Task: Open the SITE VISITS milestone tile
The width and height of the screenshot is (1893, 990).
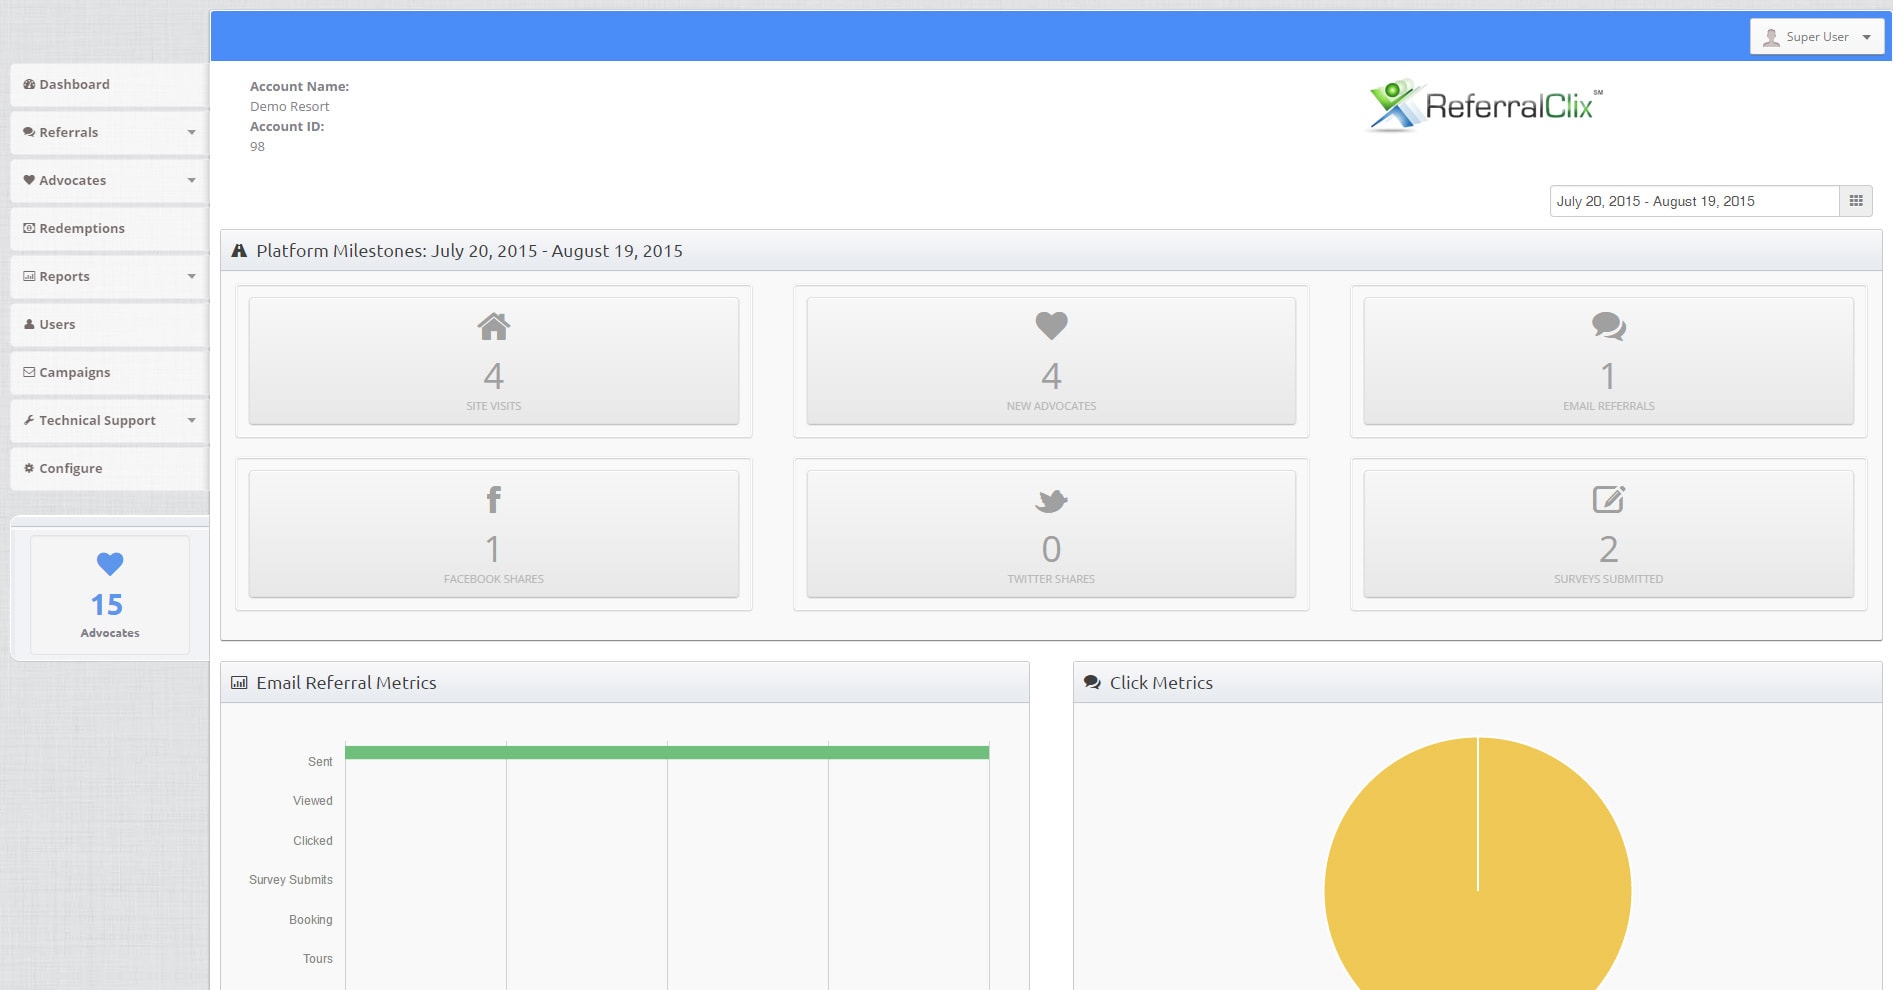Action: point(494,361)
